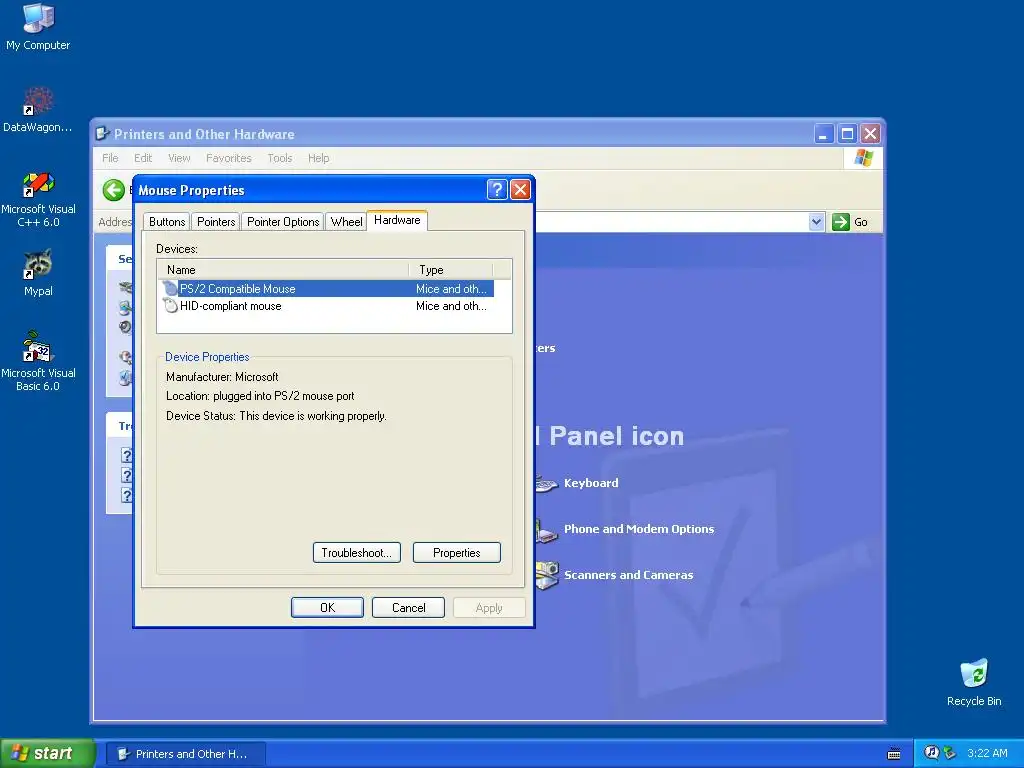Select the HID-compliant mouse row
Screen dimensions: 1024x768
pyautogui.click(x=326, y=306)
